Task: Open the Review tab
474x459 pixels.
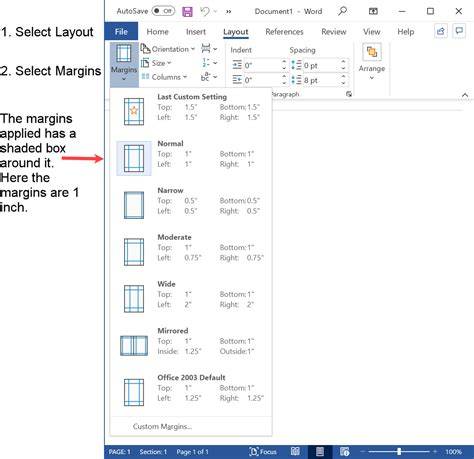Action: pyautogui.click(x=334, y=32)
